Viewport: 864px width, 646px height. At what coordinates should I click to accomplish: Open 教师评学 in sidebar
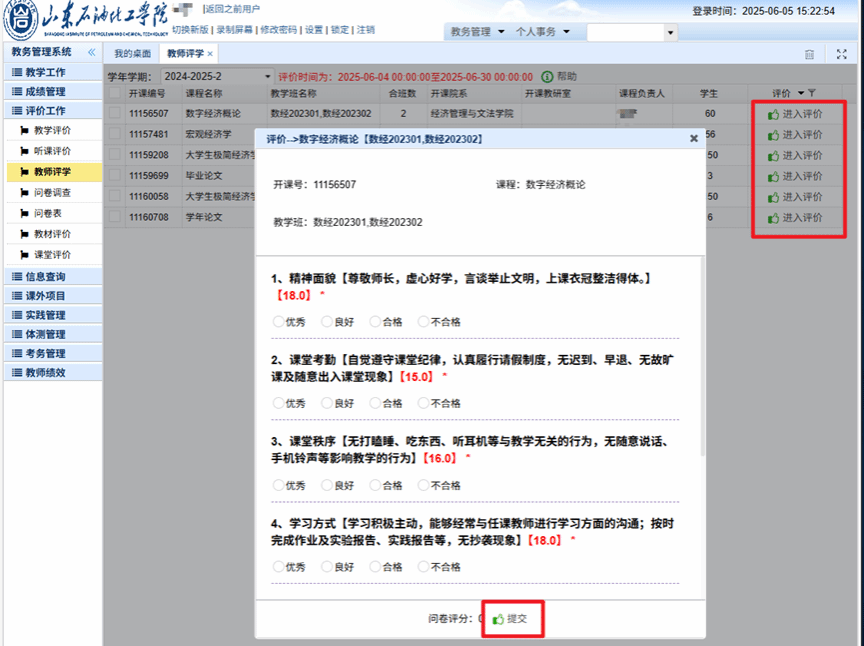(x=55, y=172)
